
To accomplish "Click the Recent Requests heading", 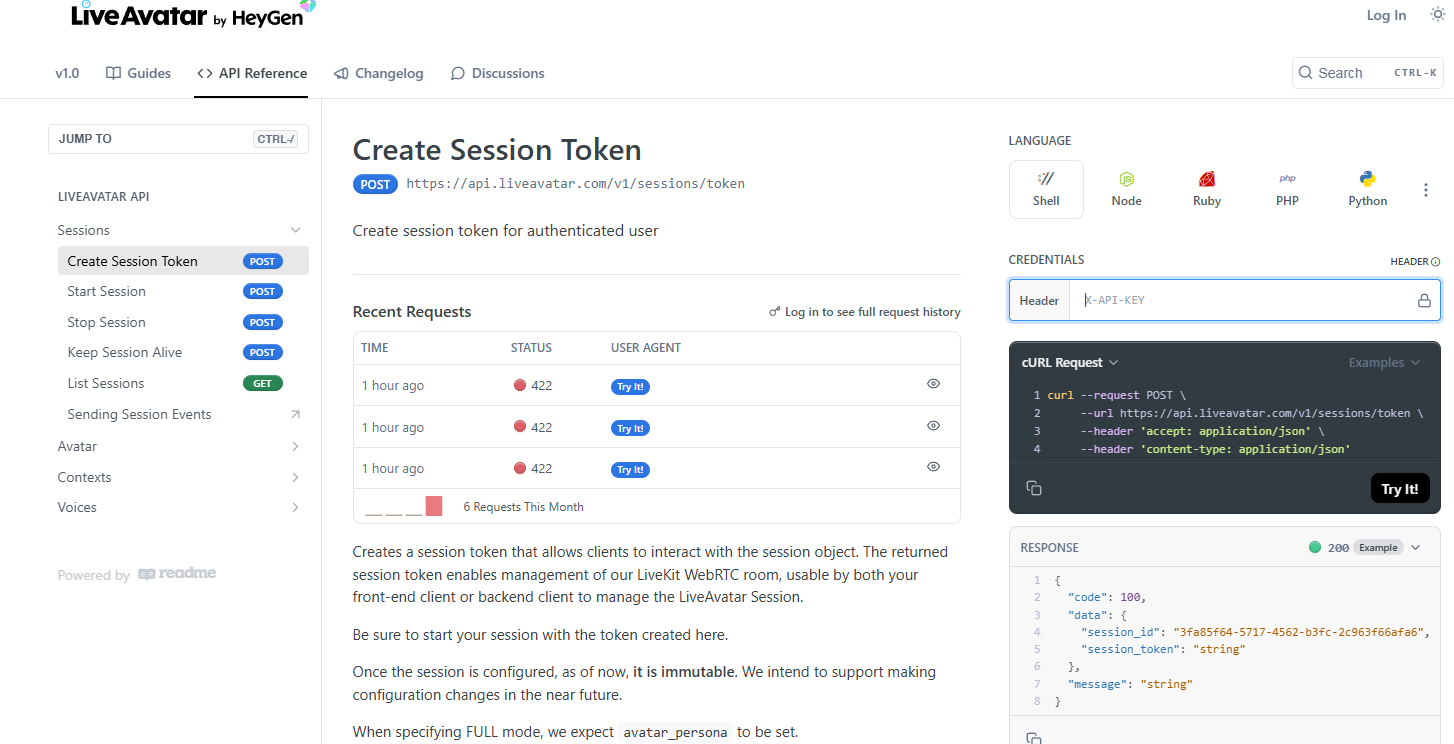I will pyautogui.click(x=412, y=312).
